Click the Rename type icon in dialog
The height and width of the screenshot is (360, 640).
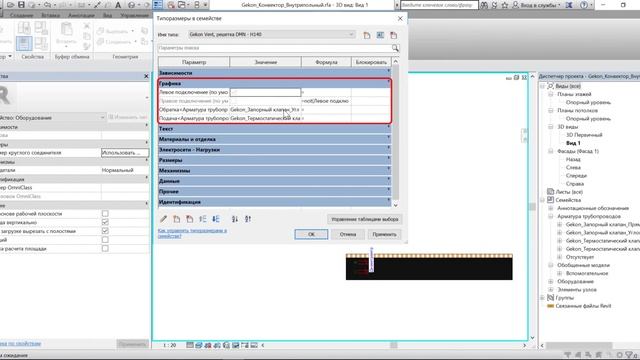pos(380,35)
